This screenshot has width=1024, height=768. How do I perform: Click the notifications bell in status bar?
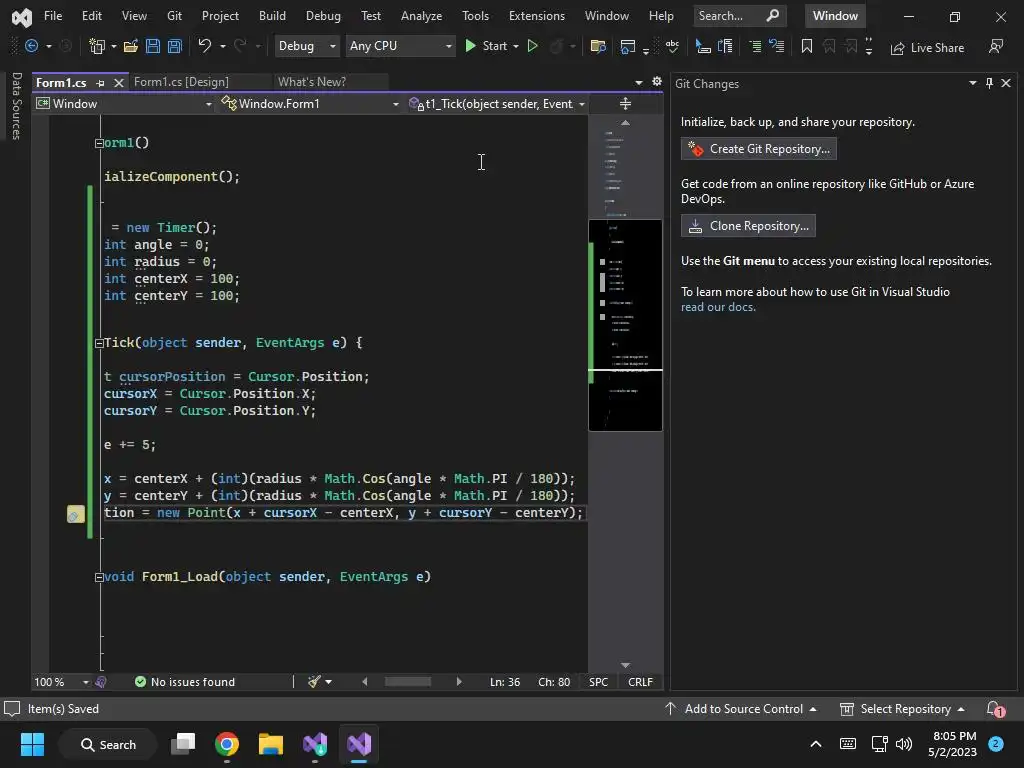pyautogui.click(x=995, y=709)
